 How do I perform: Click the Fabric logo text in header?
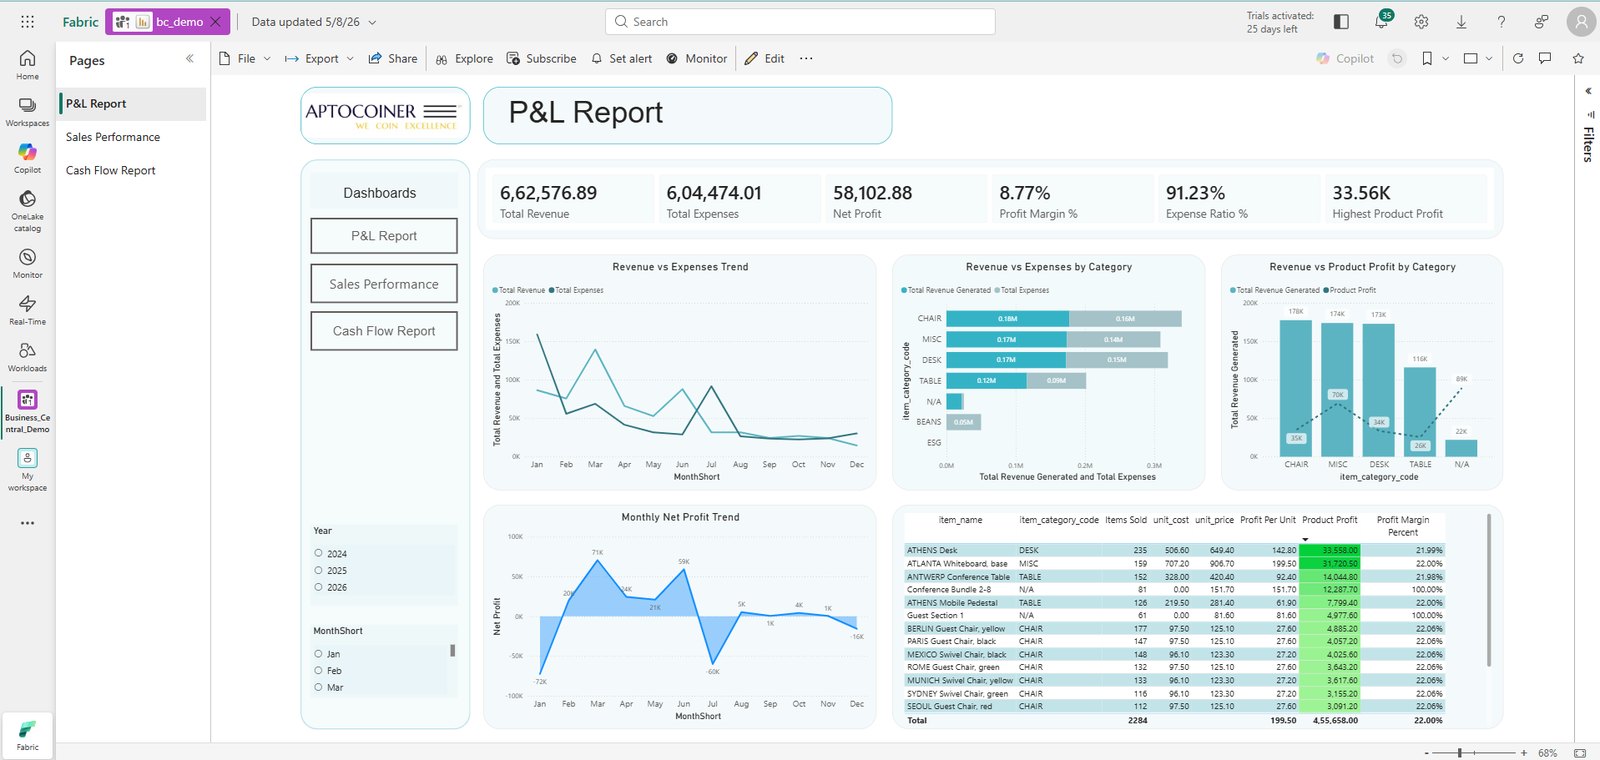80,21
